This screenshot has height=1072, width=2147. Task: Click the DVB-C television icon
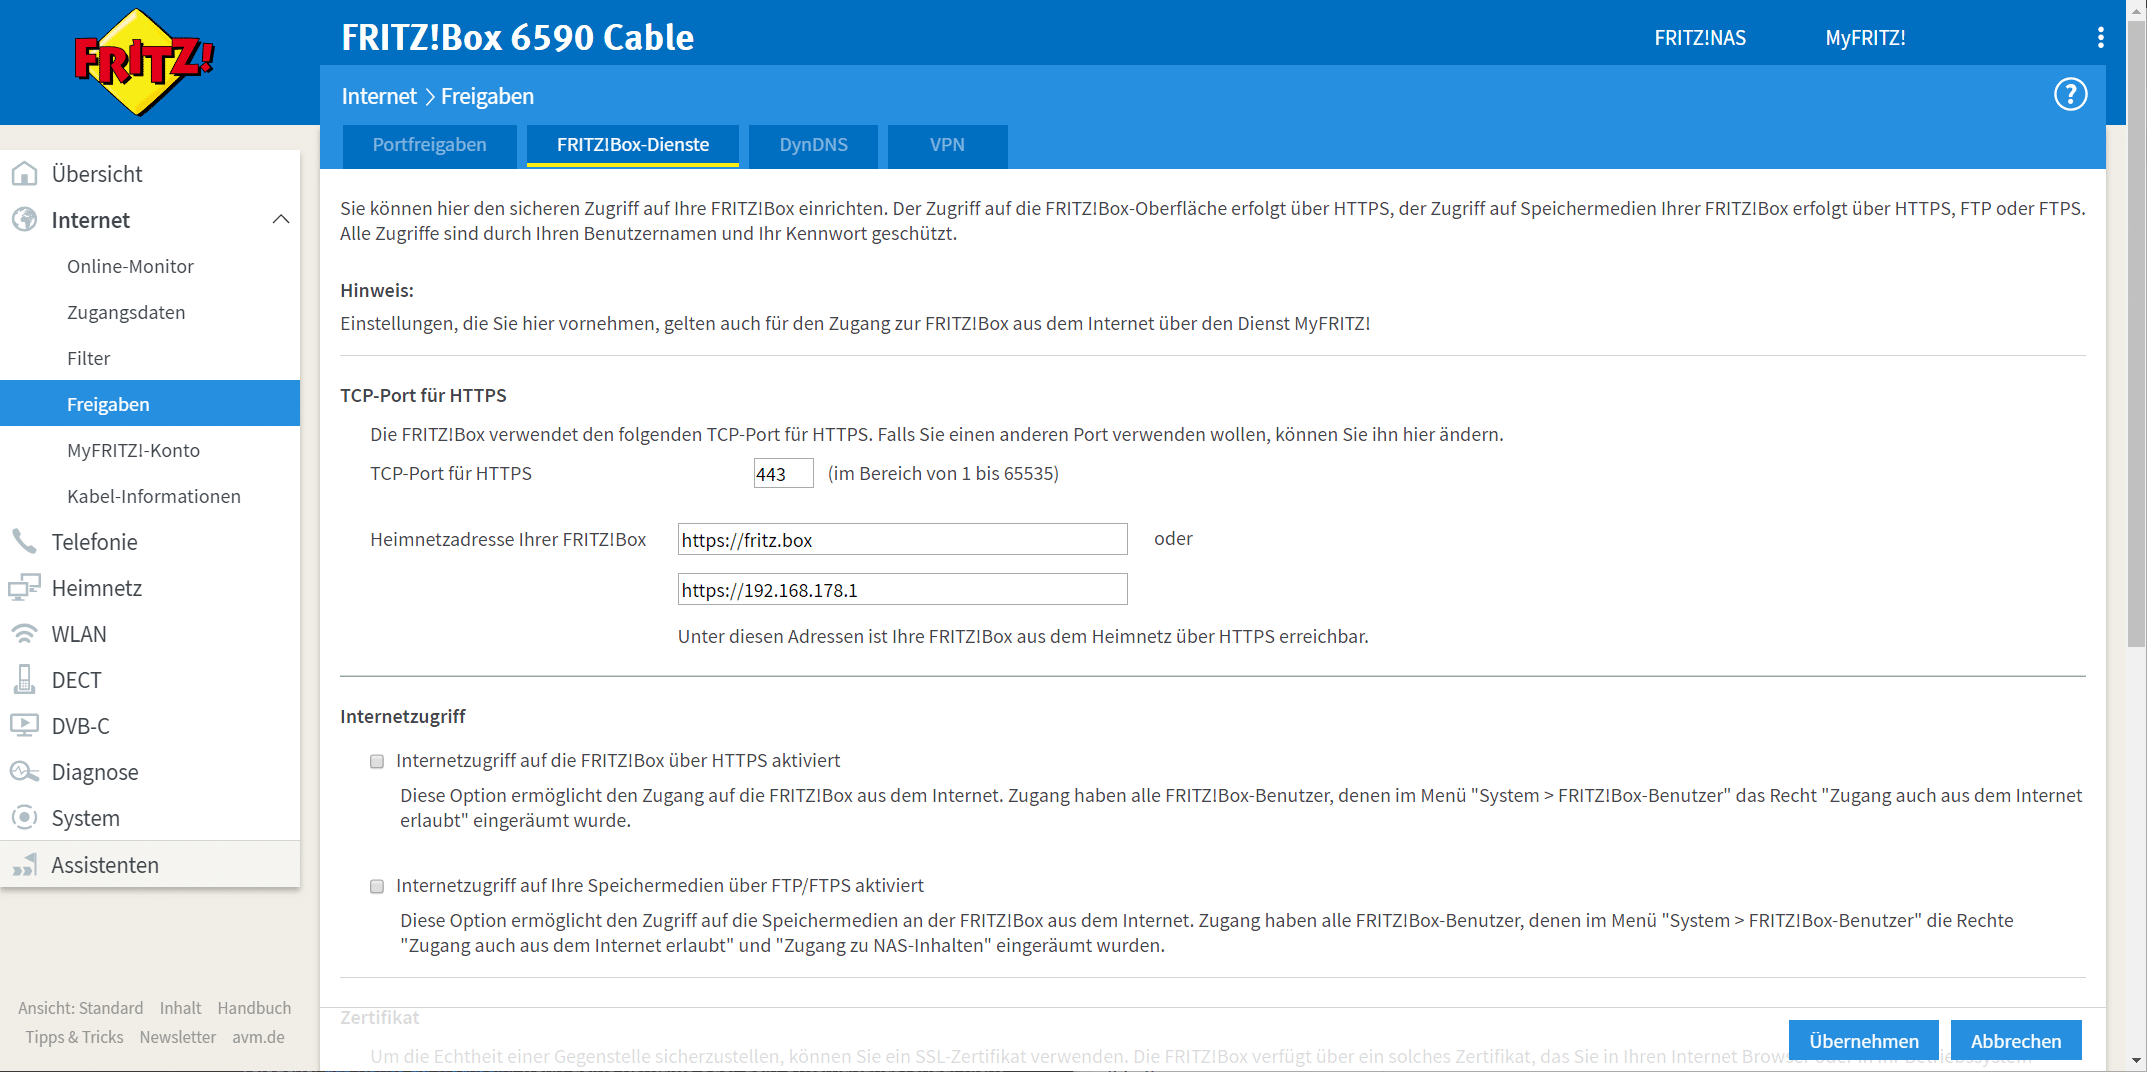coord(24,726)
